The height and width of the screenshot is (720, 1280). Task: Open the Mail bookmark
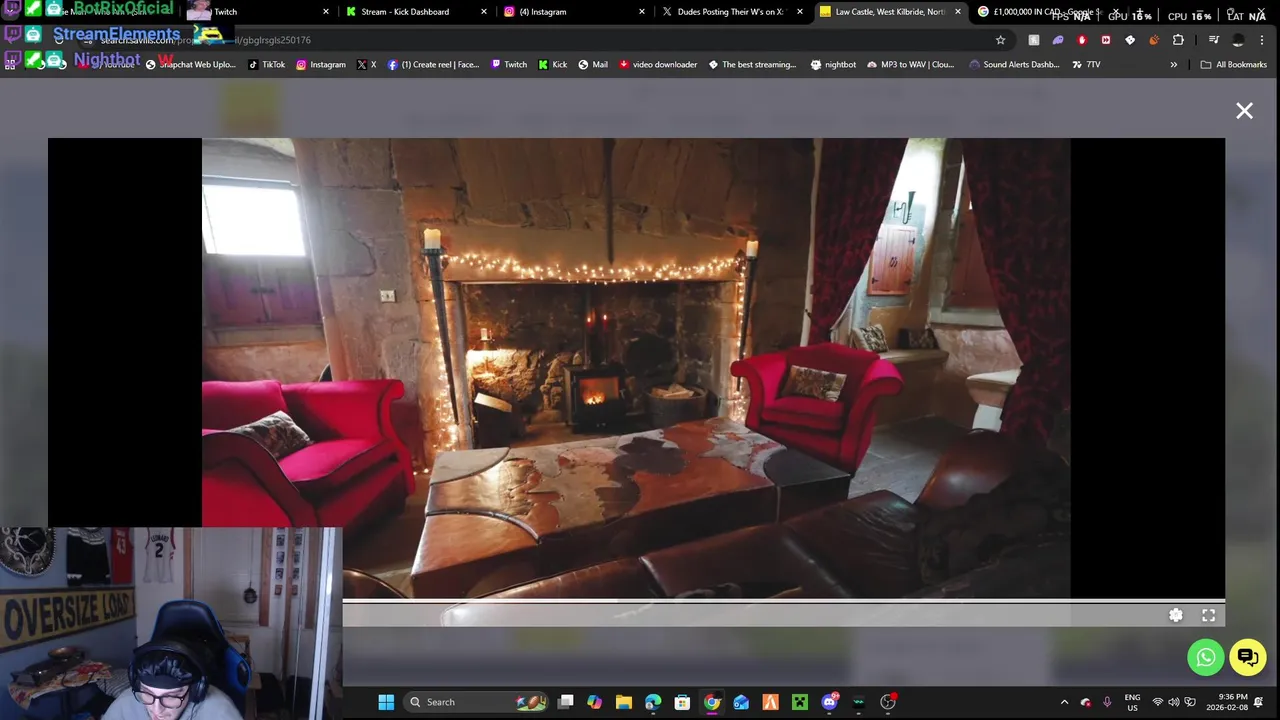(592, 65)
